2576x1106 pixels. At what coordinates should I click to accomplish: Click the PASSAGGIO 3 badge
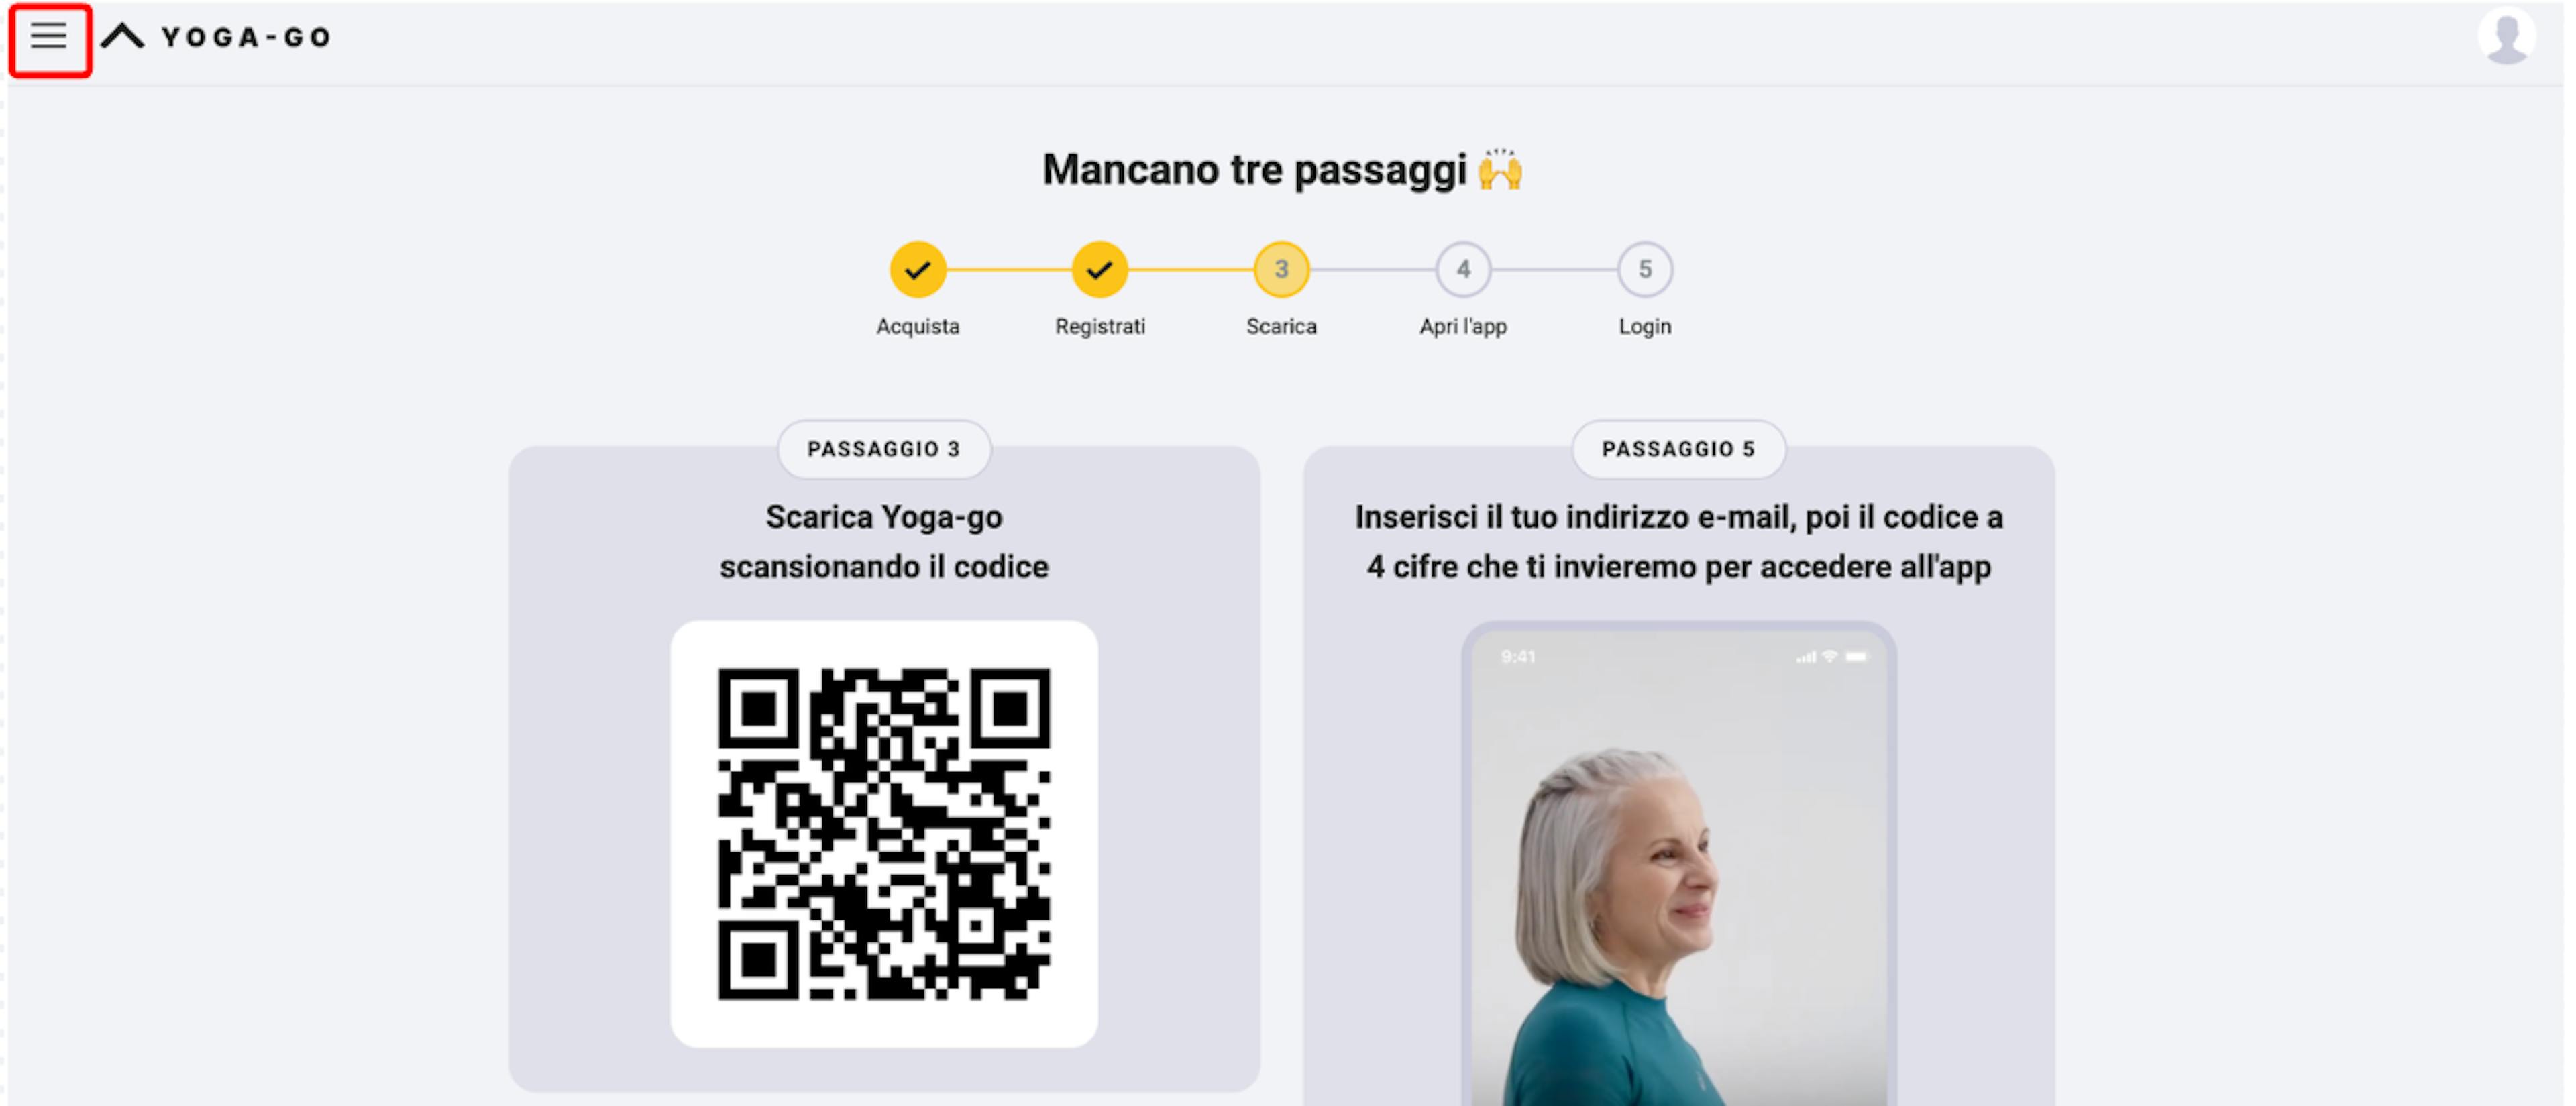[x=884, y=449]
